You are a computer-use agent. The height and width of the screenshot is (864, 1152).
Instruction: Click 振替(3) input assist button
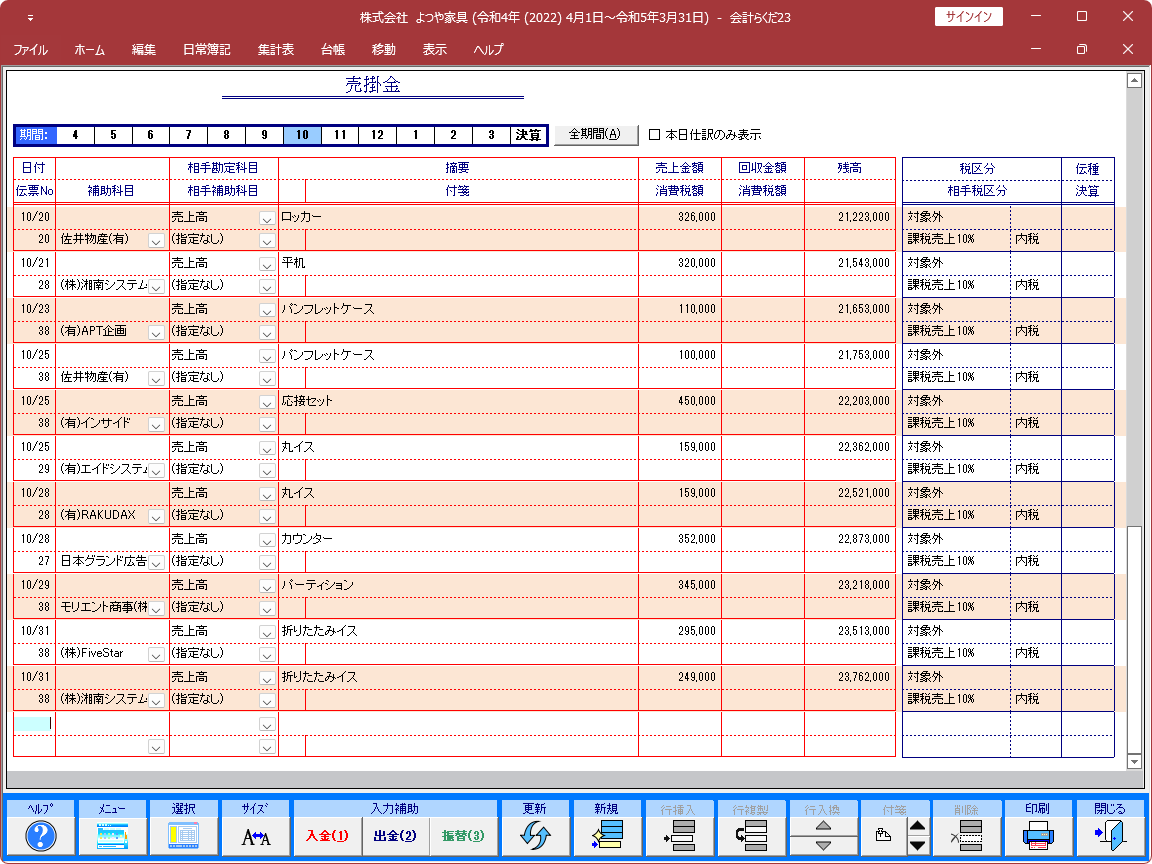[464, 836]
